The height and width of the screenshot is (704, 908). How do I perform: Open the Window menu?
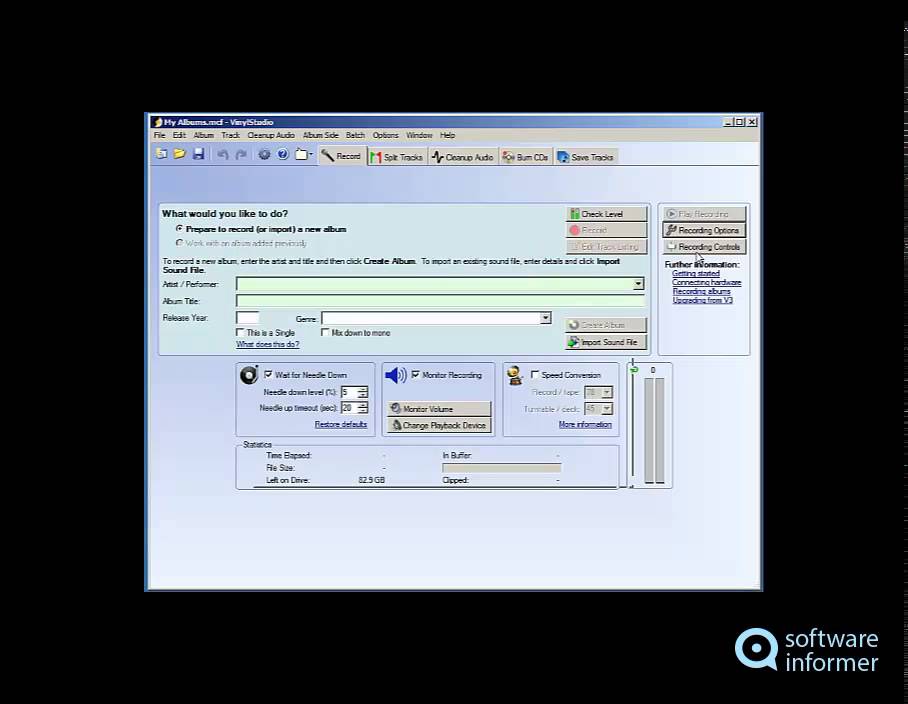click(419, 135)
